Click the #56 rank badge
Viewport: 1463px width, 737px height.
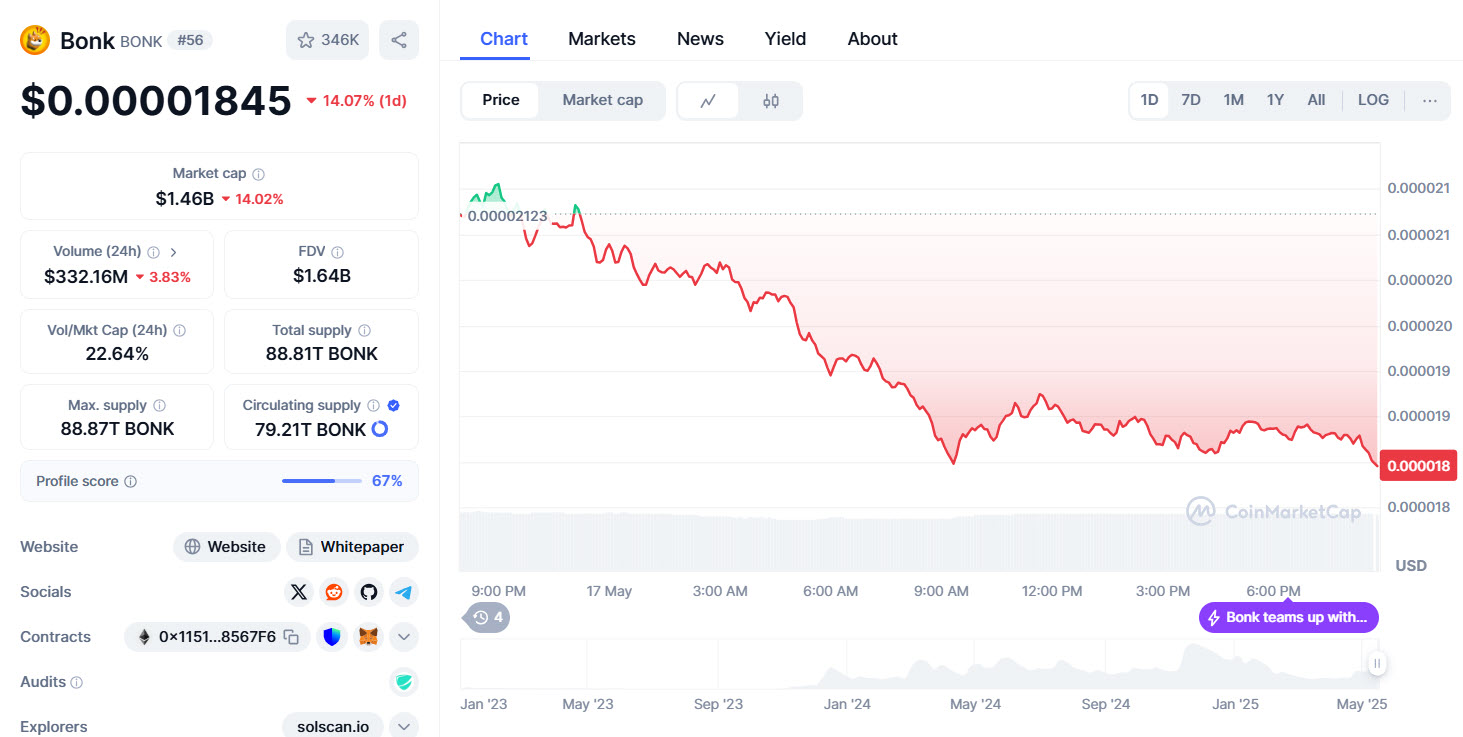coord(189,40)
